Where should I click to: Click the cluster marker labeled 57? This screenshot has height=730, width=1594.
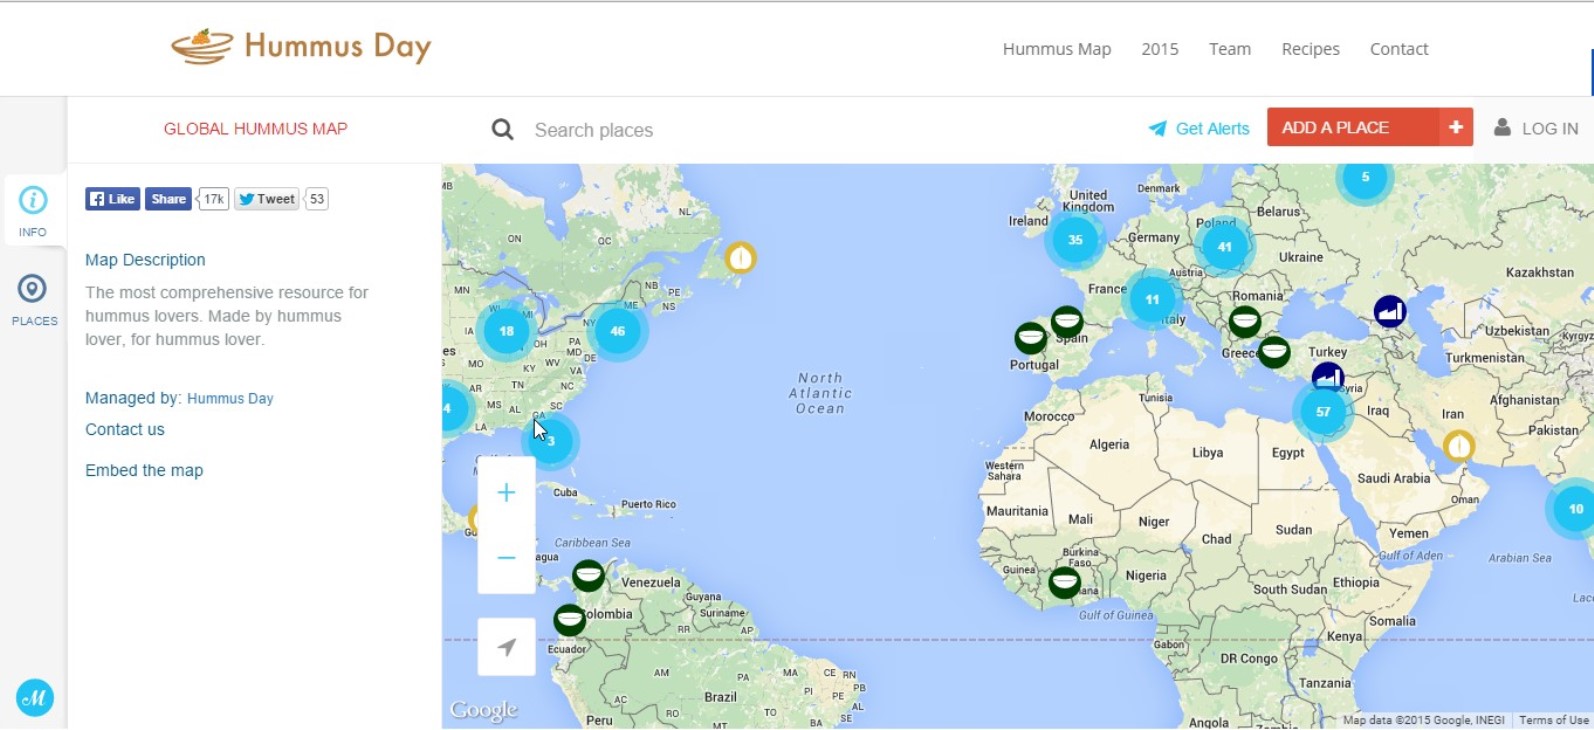point(1323,412)
